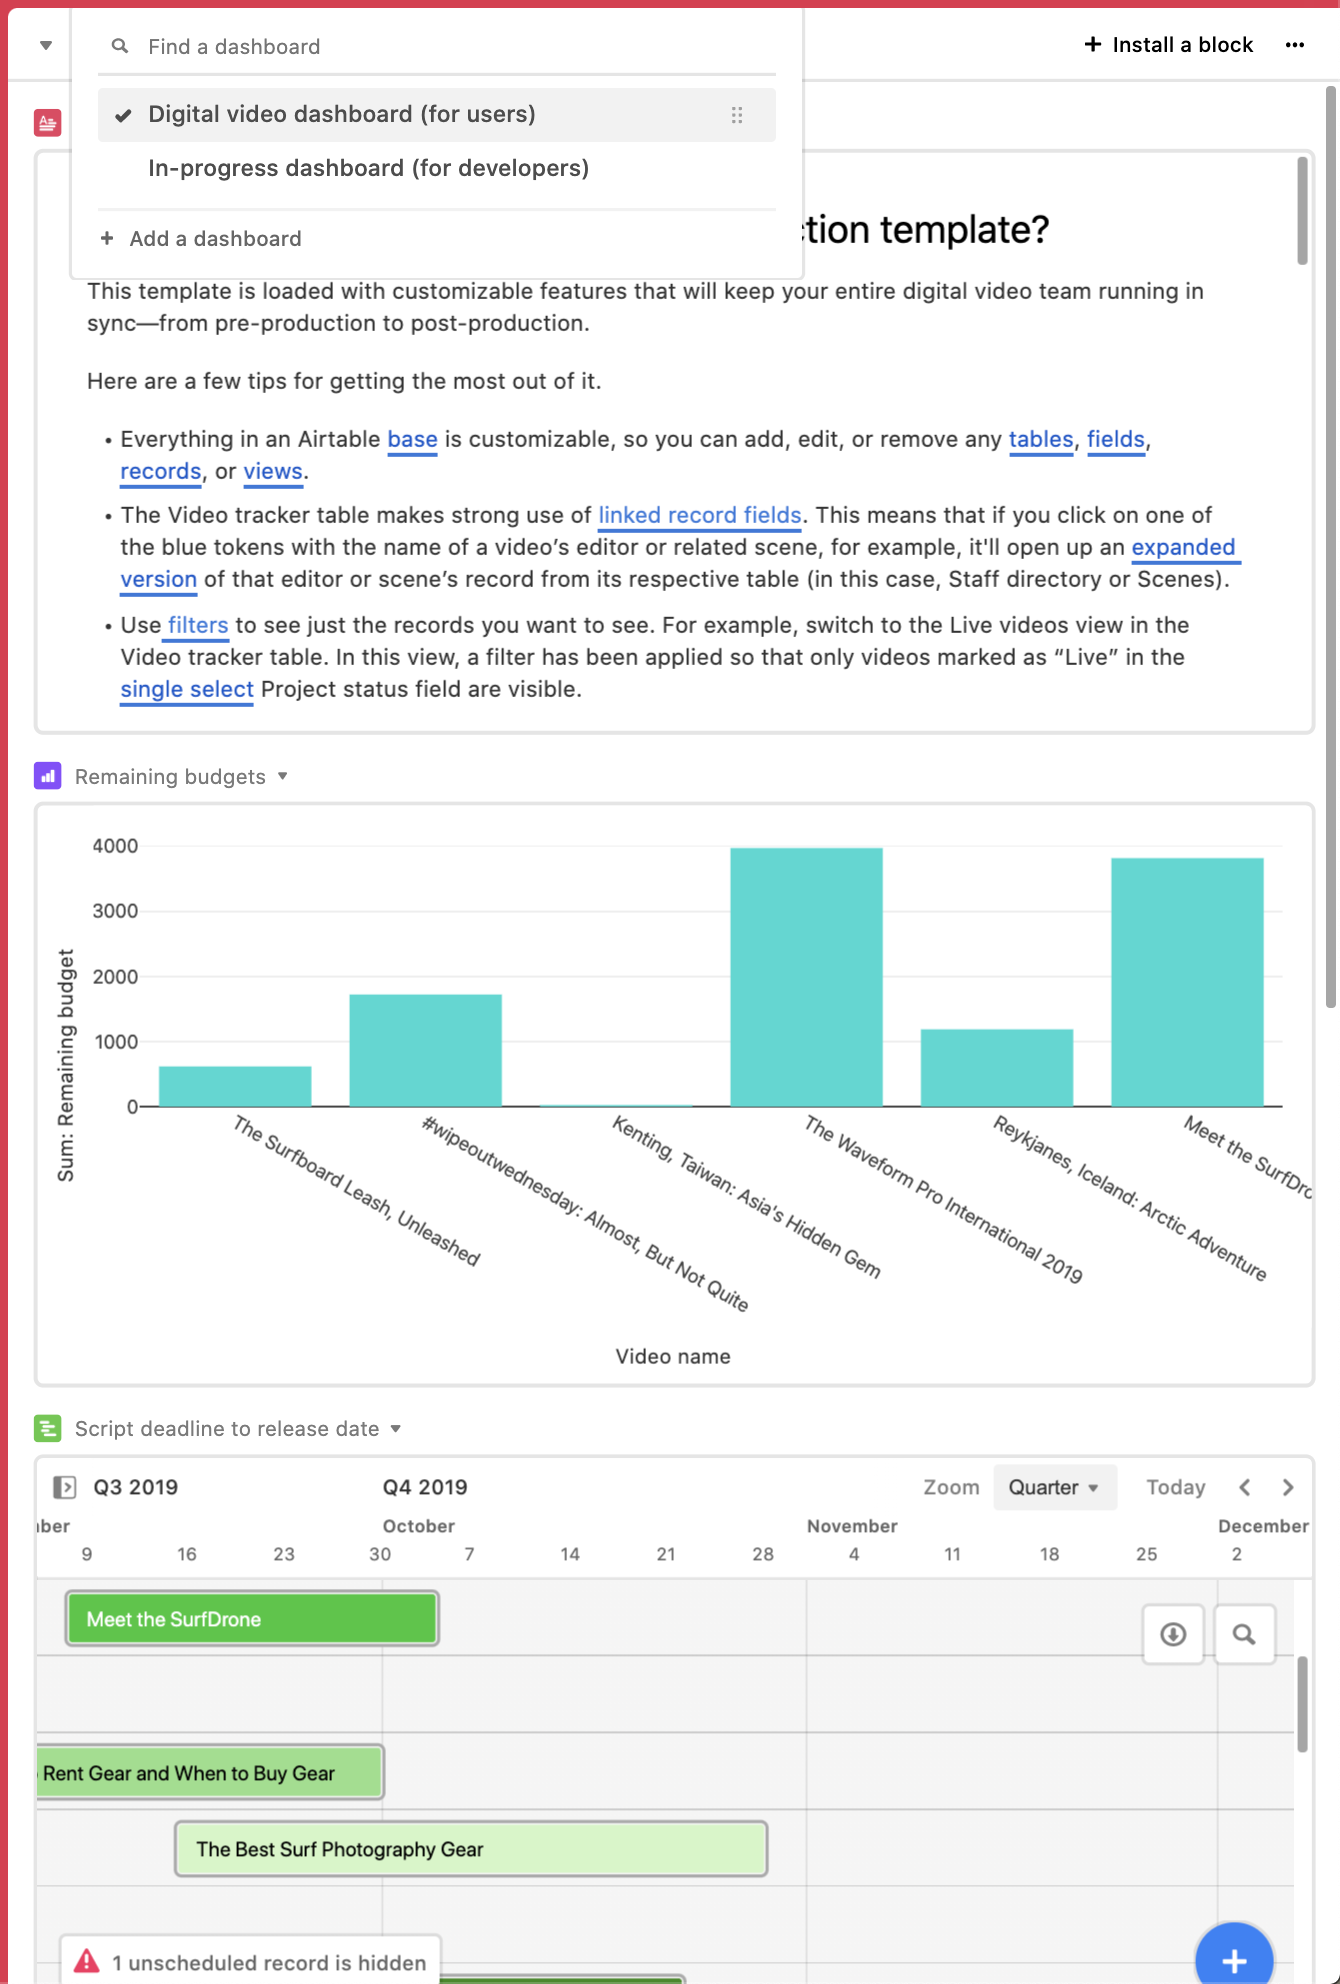Click the timeline vertical scrollbar
The height and width of the screenshot is (1984, 1340).
coord(1302,1704)
